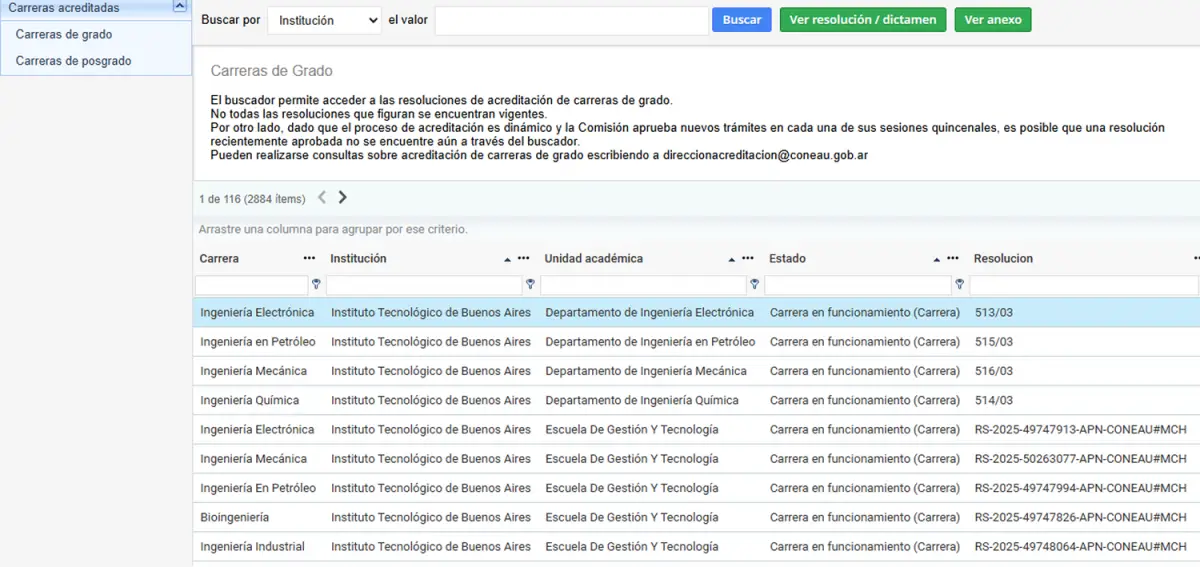The width and height of the screenshot is (1200, 567).
Task: Open the Carrera column options menu
Action: [x=310, y=259]
